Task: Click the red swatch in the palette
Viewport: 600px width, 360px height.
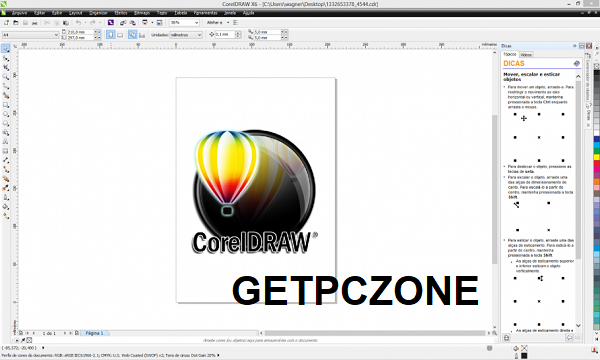Action: click(597, 163)
